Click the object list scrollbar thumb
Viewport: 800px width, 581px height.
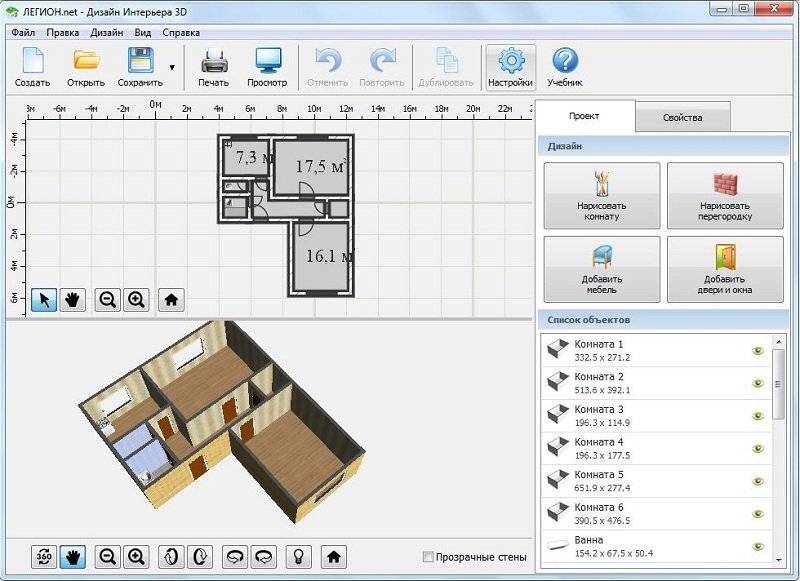[779, 384]
